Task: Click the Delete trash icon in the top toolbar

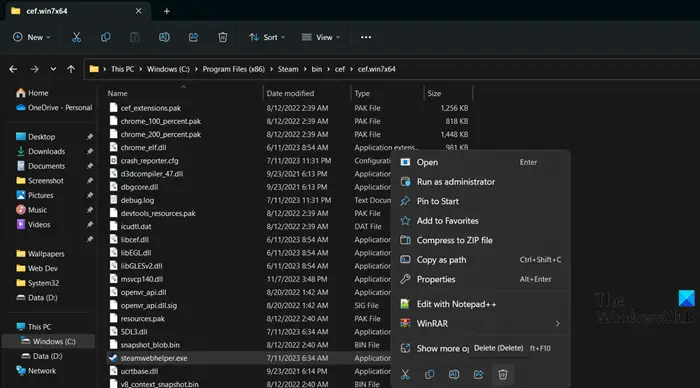Action: click(x=223, y=38)
